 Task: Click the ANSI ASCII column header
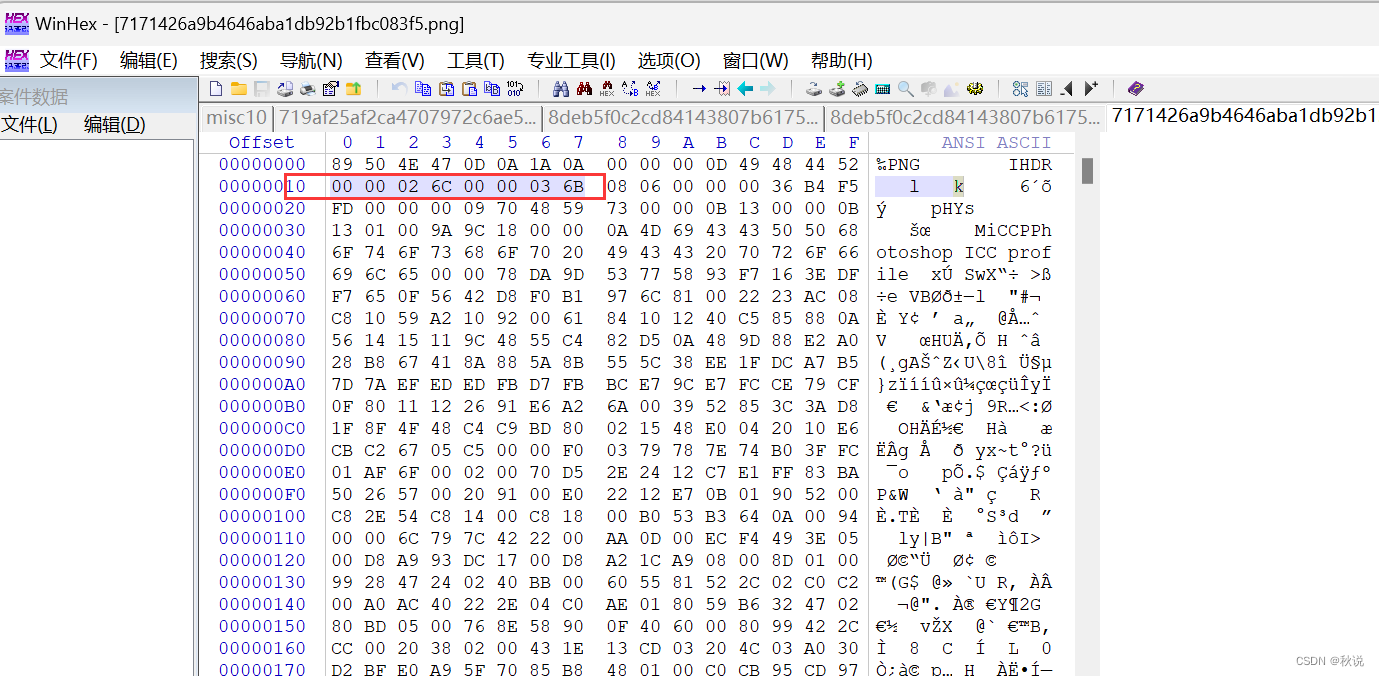tap(996, 142)
